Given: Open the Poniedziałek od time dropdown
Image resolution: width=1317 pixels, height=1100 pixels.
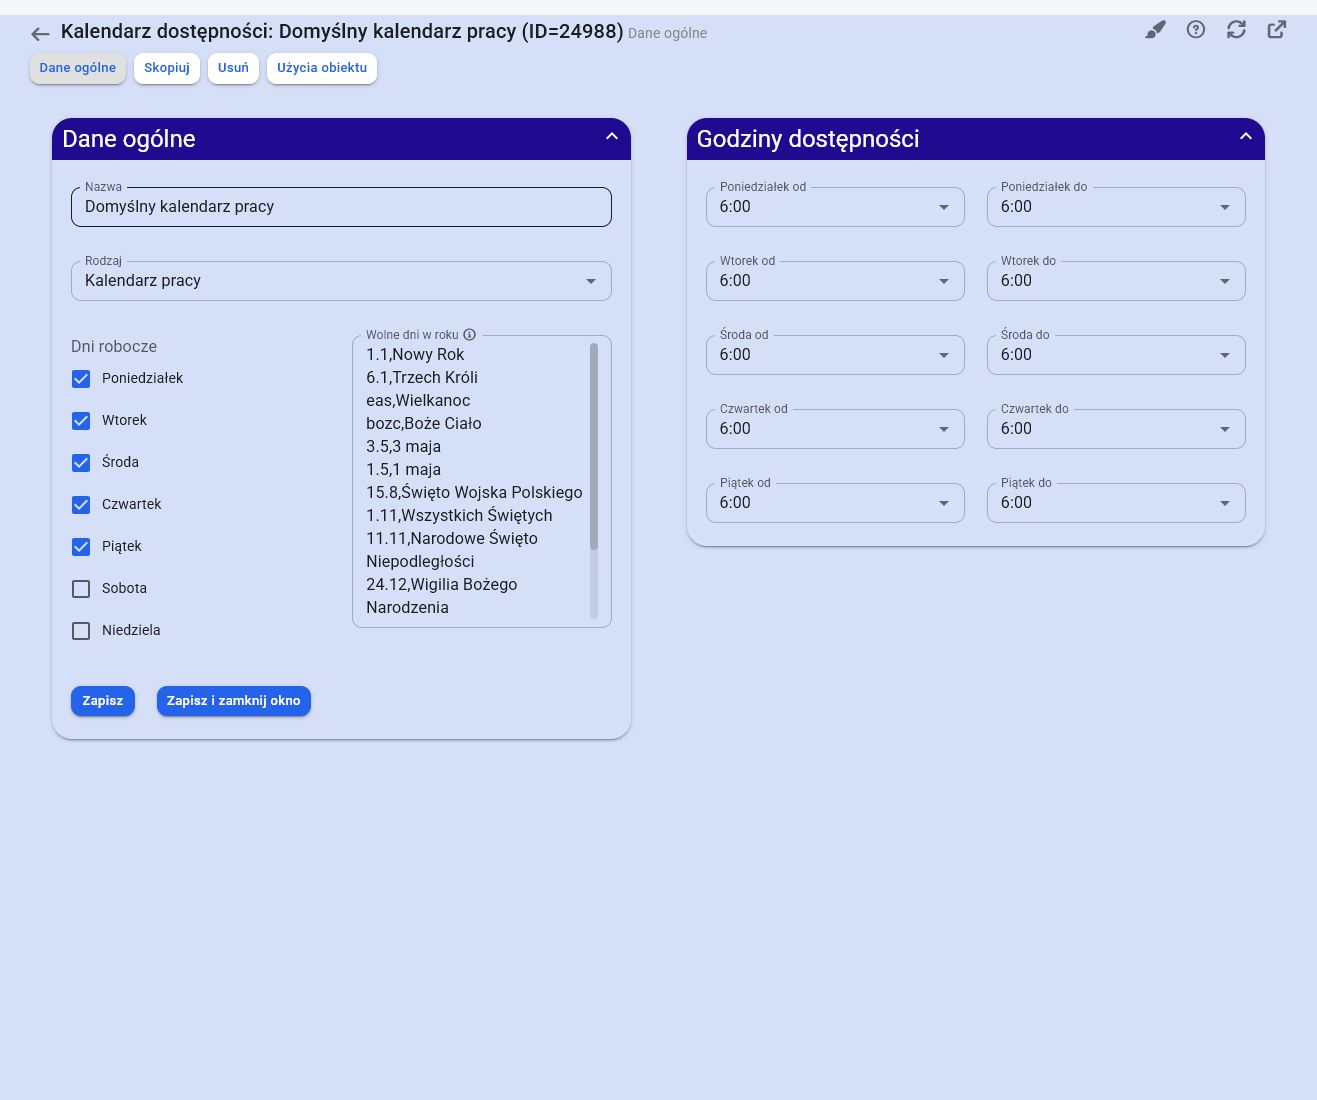Looking at the screenshot, I should (x=835, y=207).
